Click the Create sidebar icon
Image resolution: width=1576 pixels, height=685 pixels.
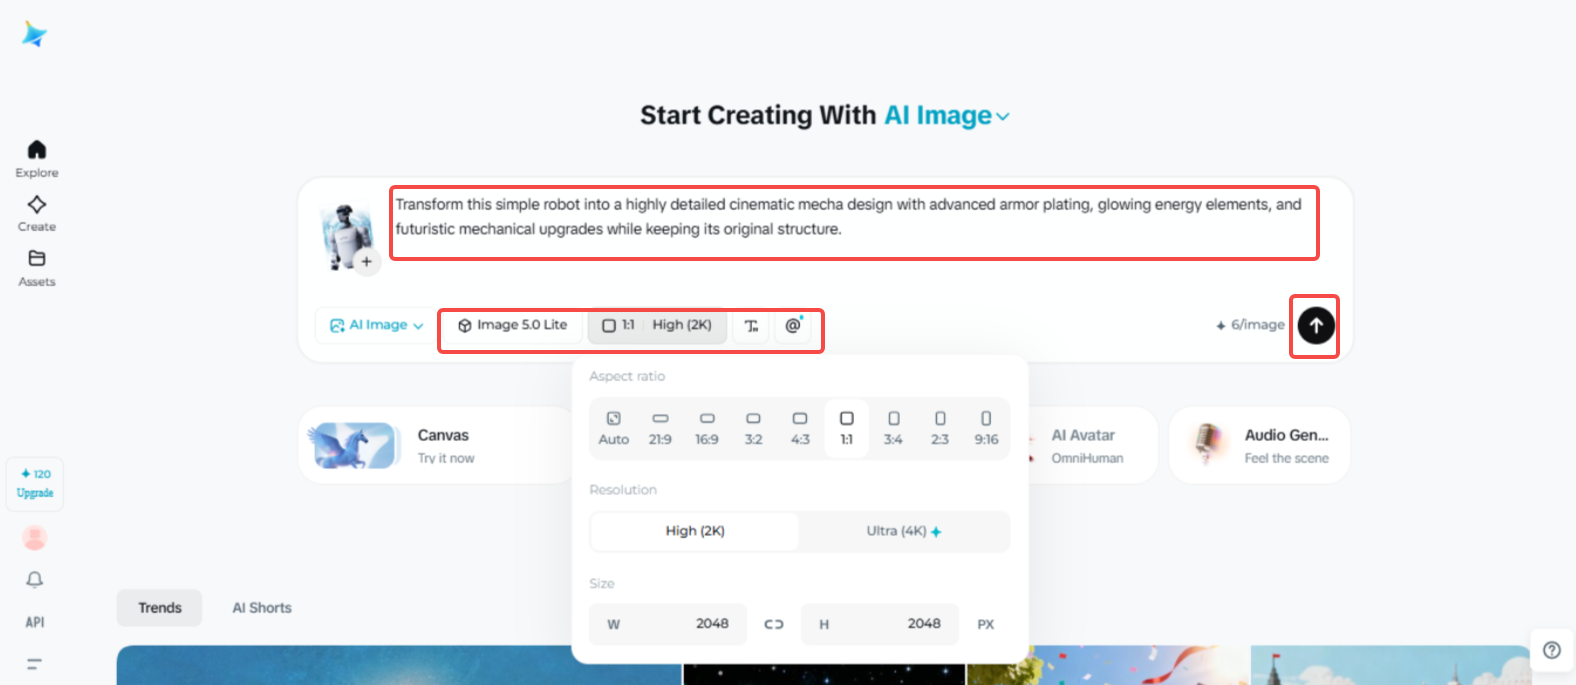[37, 205]
